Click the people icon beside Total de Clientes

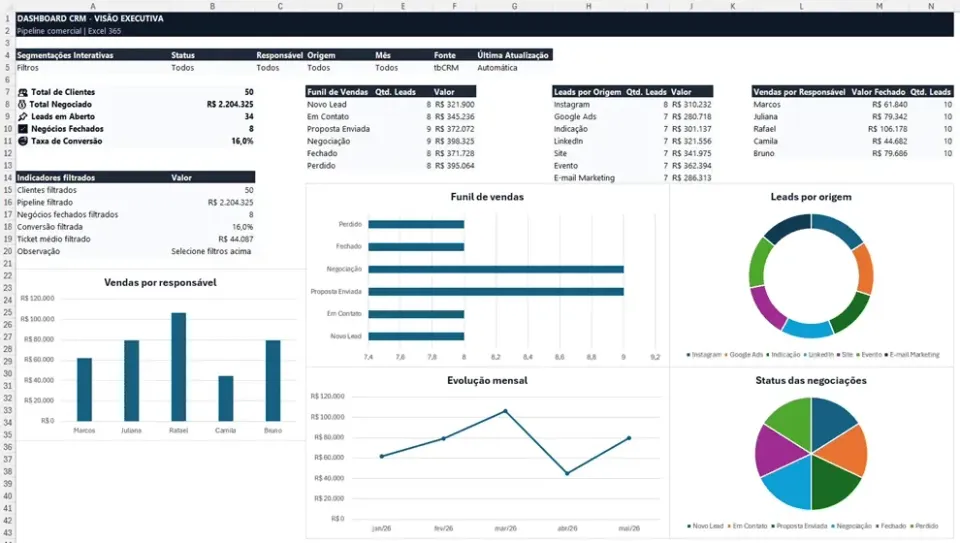[23, 92]
